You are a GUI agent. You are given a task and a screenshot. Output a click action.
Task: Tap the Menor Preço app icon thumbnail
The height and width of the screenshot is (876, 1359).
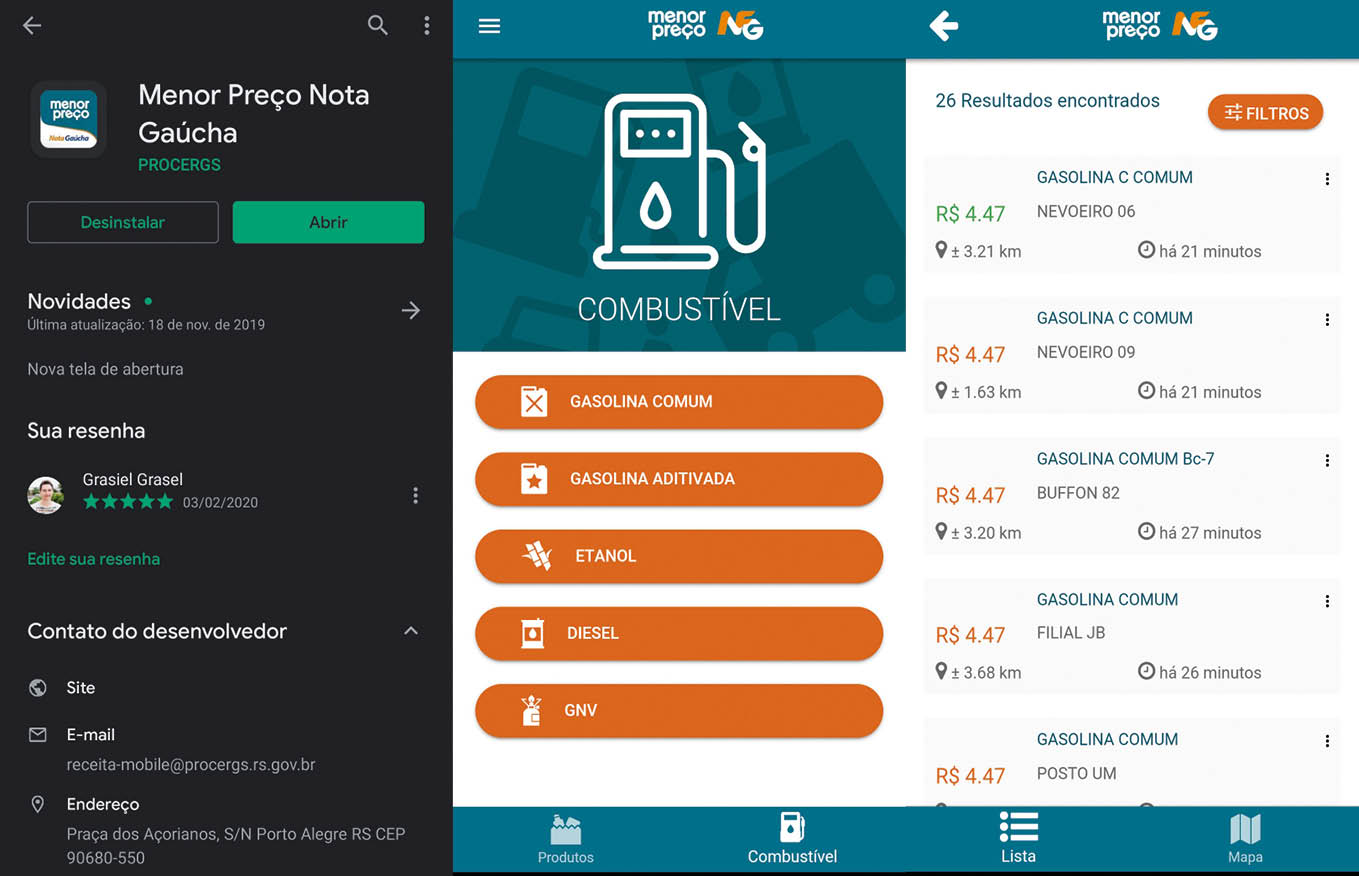[69, 120]
